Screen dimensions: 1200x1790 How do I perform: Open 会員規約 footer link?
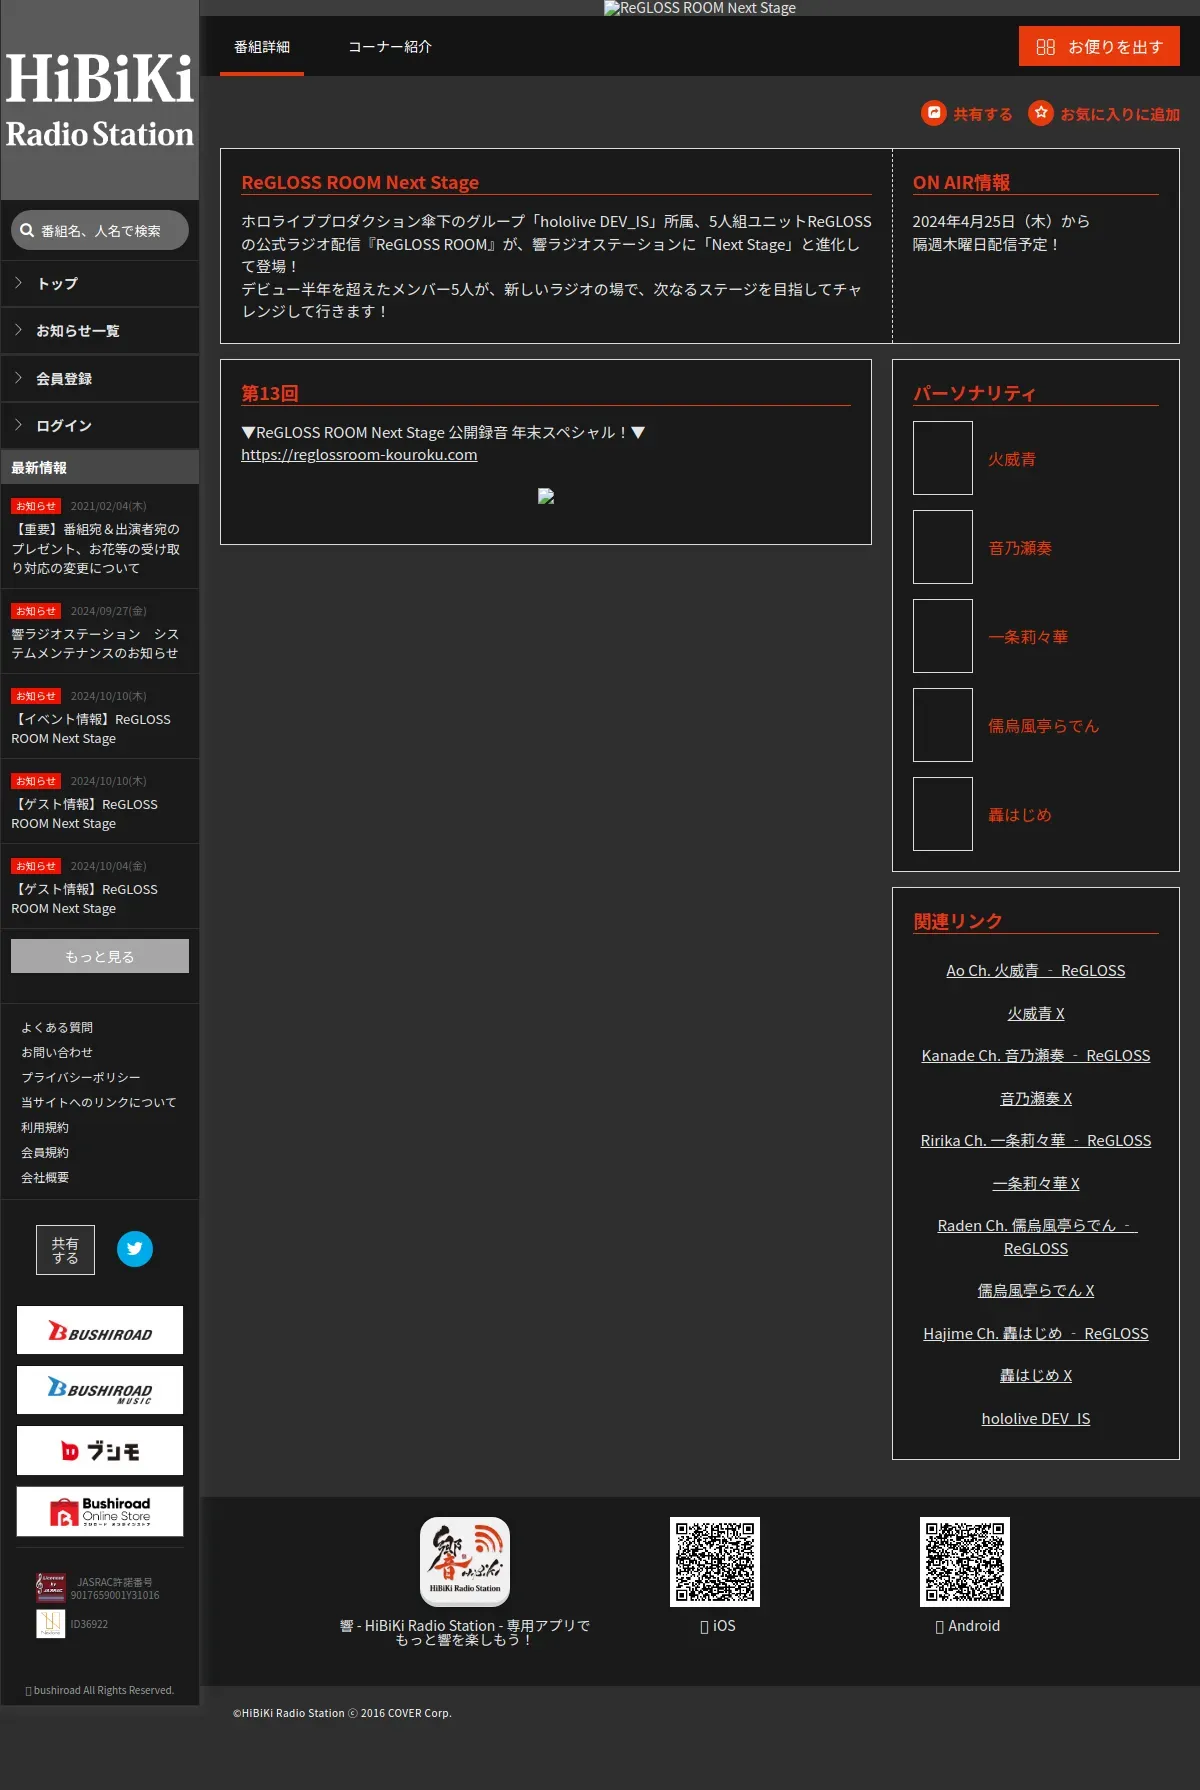click(x=45, y=1152)
